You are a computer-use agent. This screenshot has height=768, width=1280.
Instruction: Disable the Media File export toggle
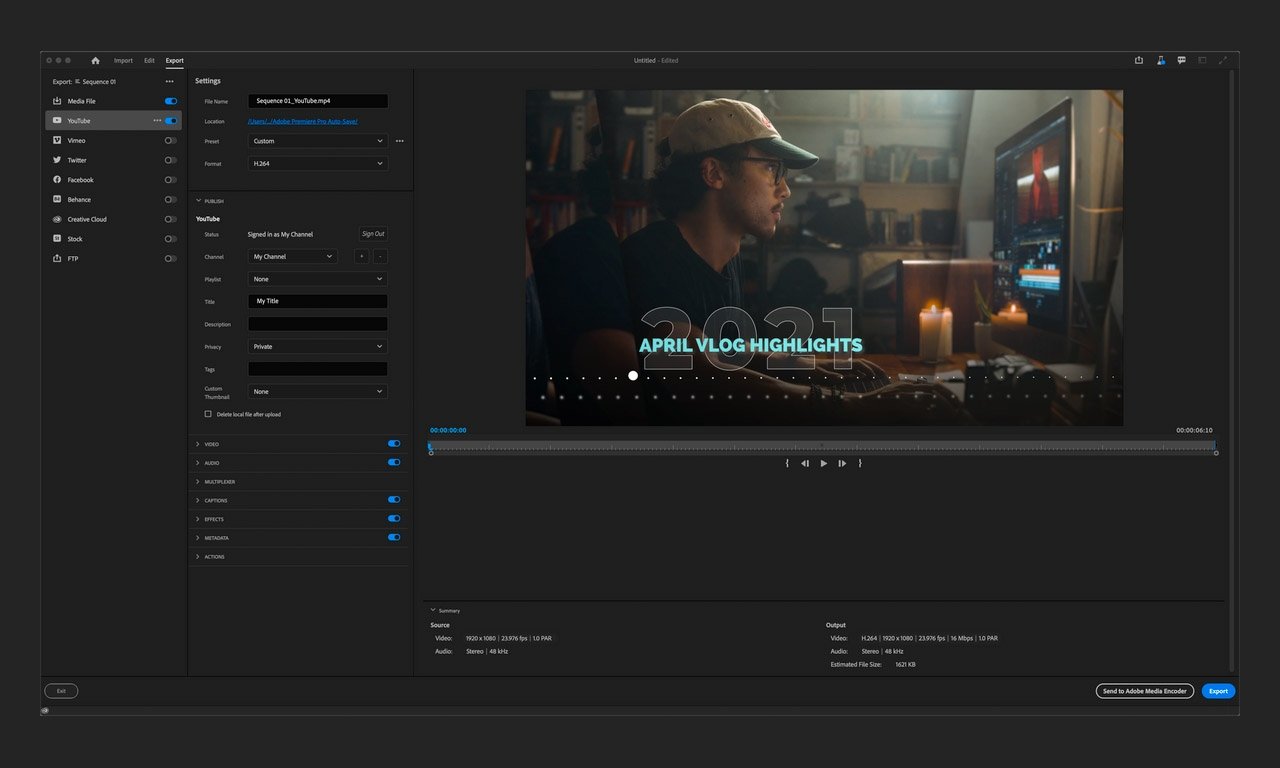[x=171, y=101]
